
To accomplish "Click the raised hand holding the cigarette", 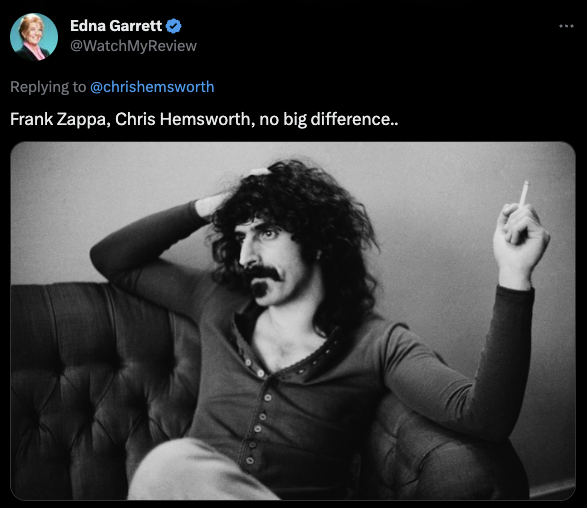I will tap(520, 240).
